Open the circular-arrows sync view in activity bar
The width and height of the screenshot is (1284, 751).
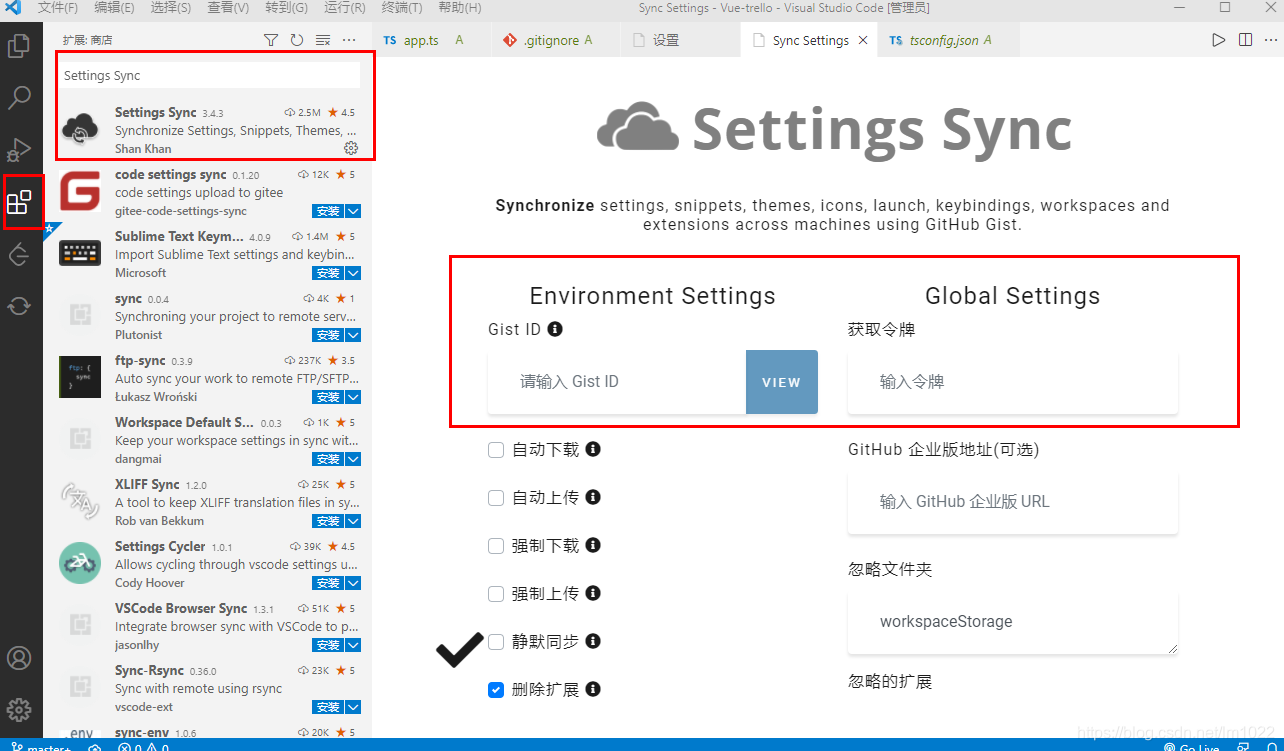point(19,306)
